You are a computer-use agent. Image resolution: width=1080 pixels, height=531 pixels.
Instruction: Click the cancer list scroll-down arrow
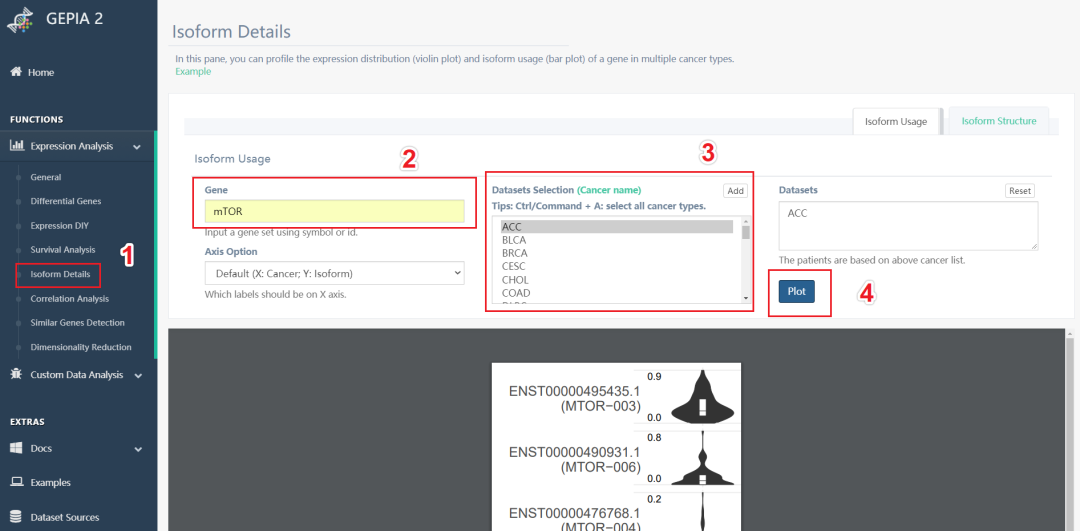tap(745, 298)
